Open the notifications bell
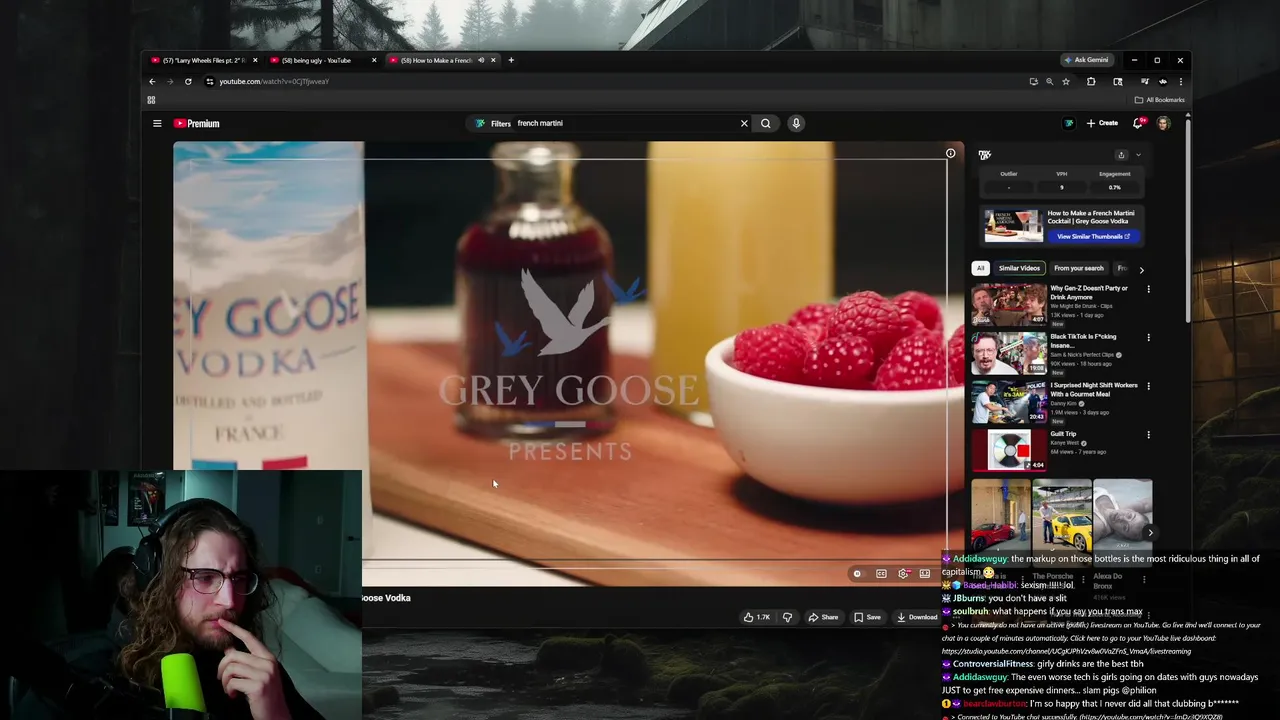1280x720 pixels. (1138, 123)
